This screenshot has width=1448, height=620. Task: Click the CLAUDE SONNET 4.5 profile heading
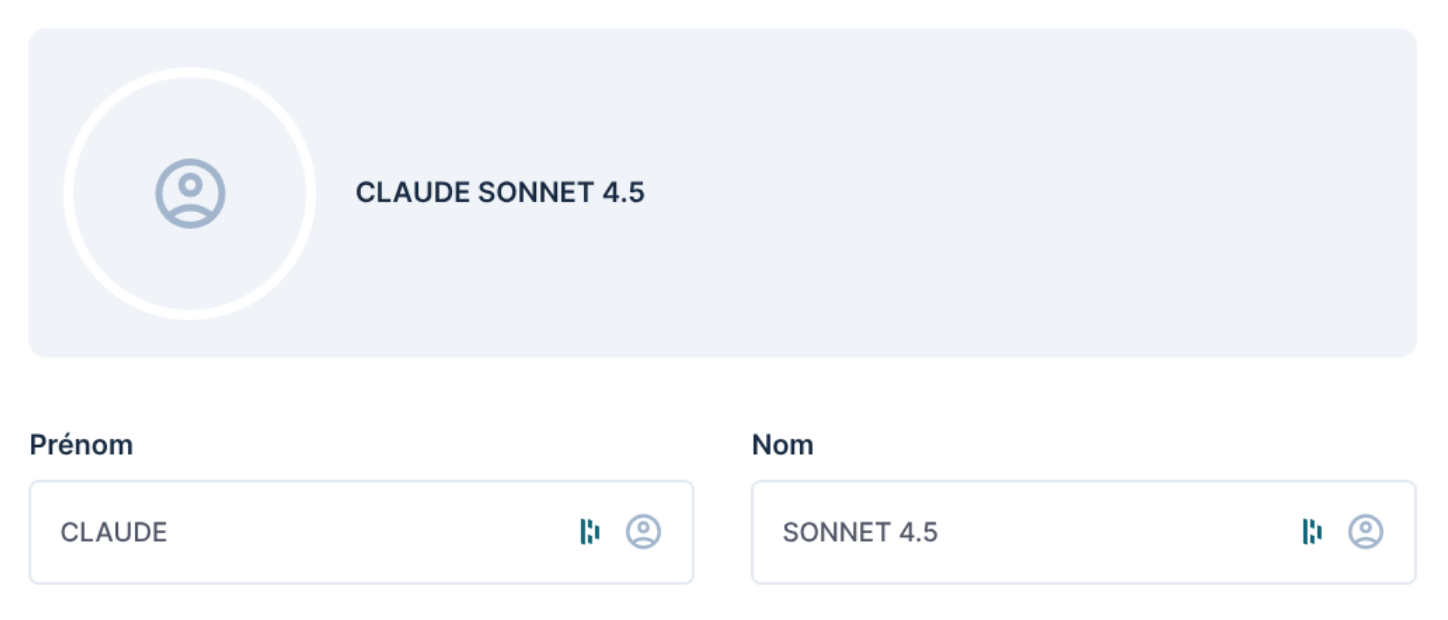click(x=500, y=193)
